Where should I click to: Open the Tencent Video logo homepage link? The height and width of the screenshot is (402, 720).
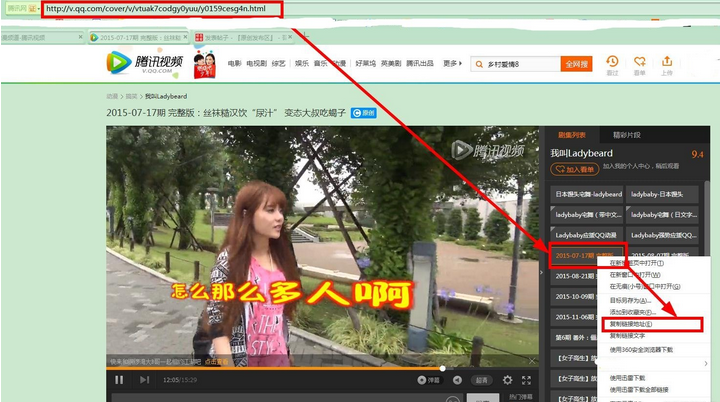[x=145, y=63]
